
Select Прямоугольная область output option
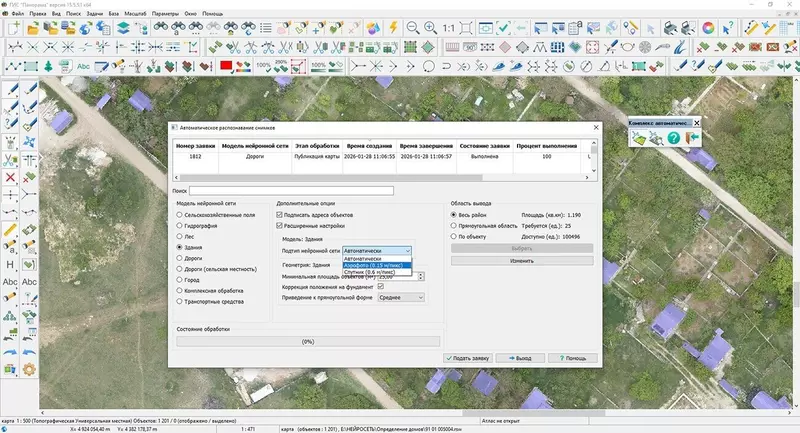[455, 226]
